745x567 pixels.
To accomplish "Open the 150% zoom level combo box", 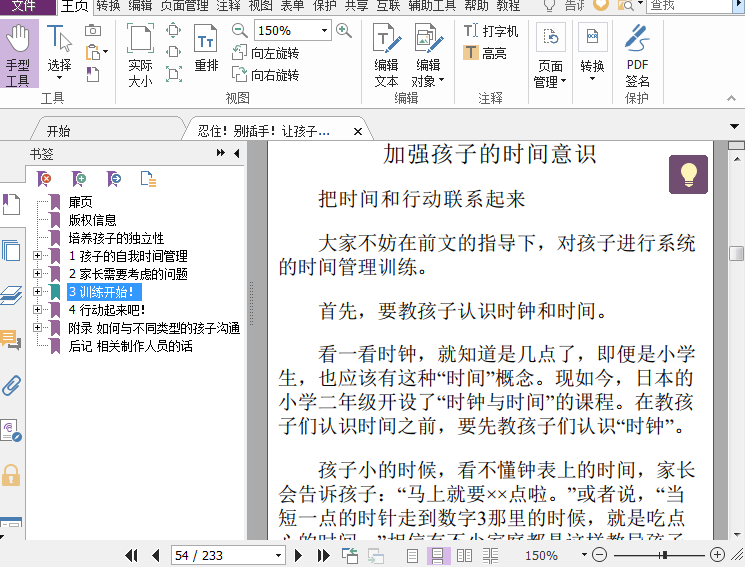I will [x=293, y=31].
